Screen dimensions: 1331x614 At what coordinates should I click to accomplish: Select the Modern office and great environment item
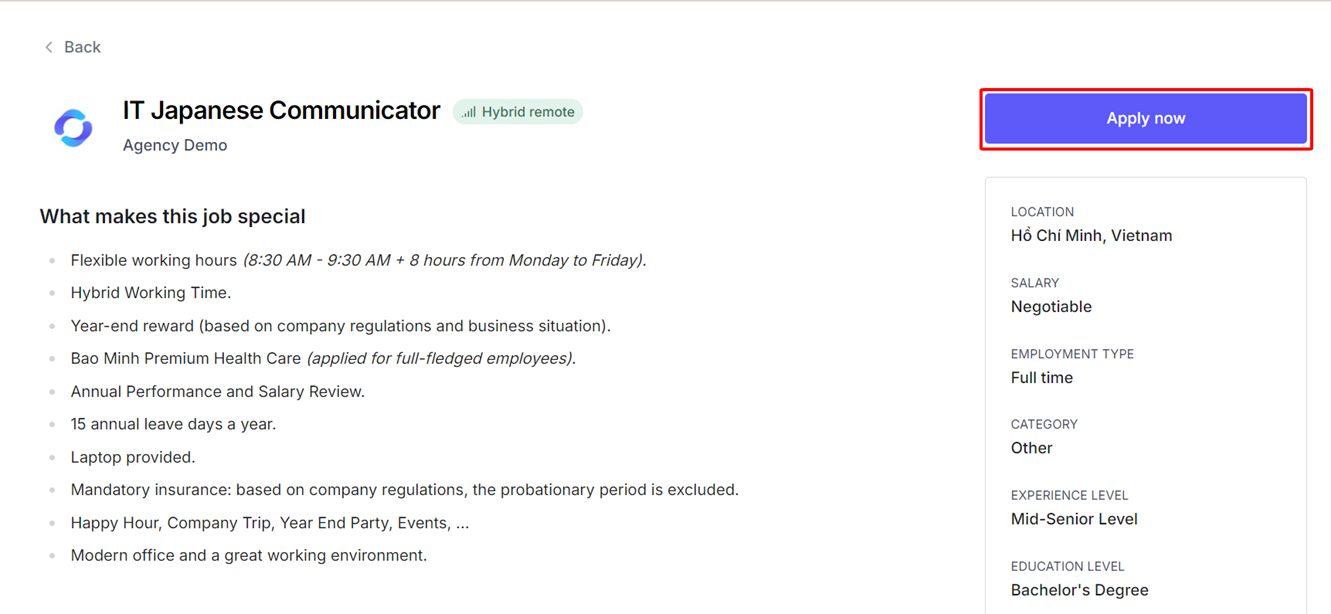pos(248,555)
